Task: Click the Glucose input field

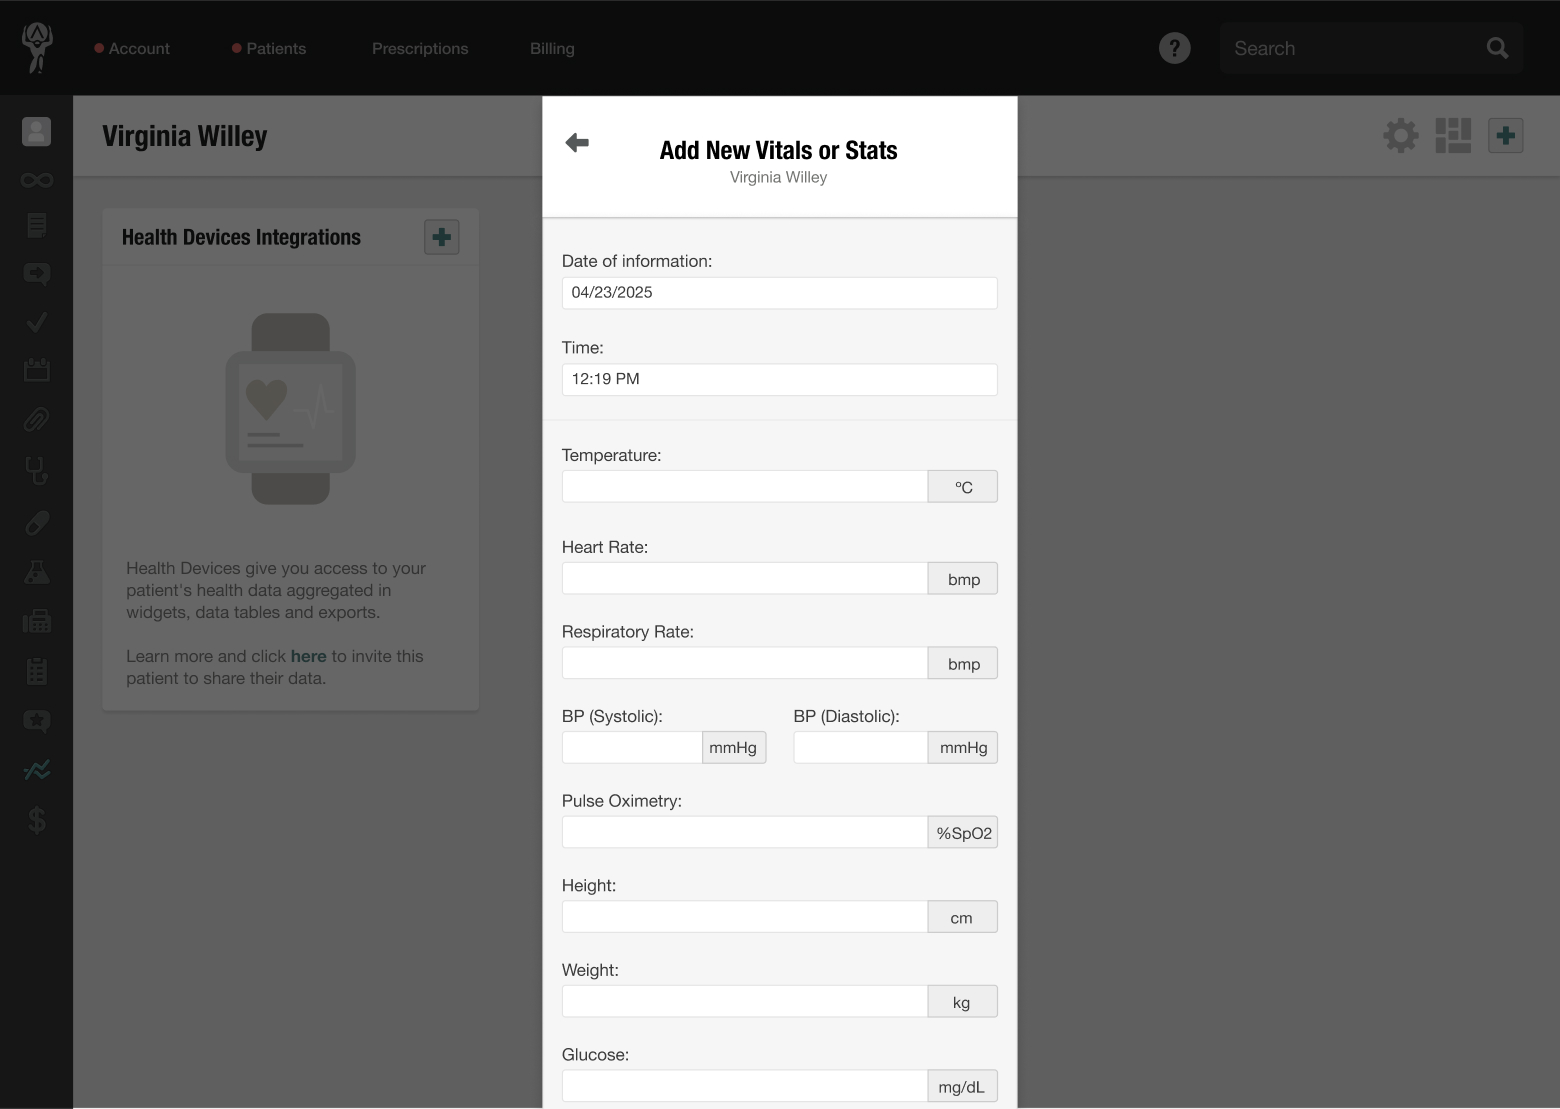Action: pyautogui.click(x=744, y=1086)
